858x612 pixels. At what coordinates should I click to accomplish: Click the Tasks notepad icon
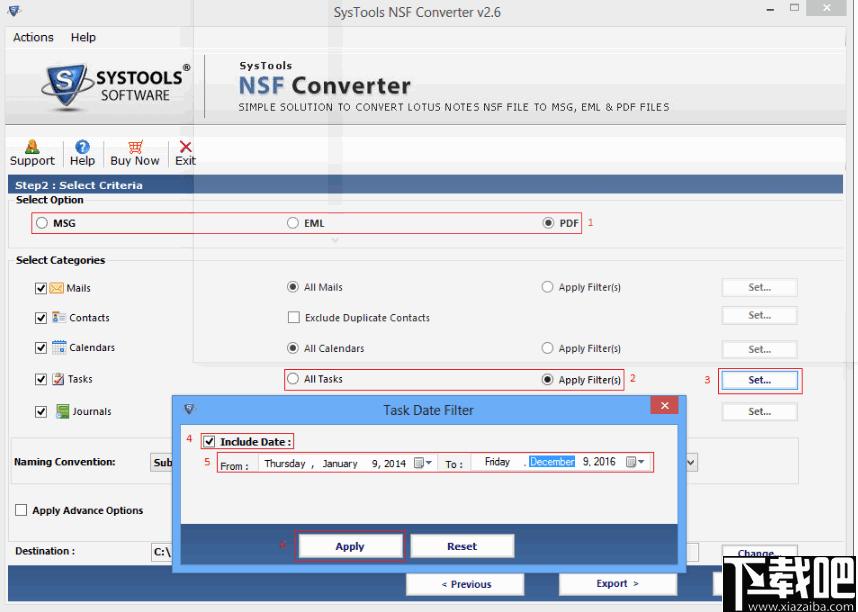[58, 379]
